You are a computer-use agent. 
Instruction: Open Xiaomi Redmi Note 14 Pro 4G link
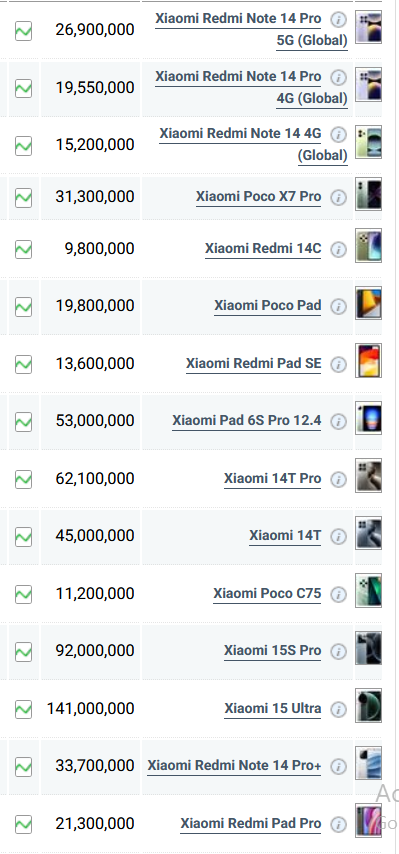pos(251,87)
